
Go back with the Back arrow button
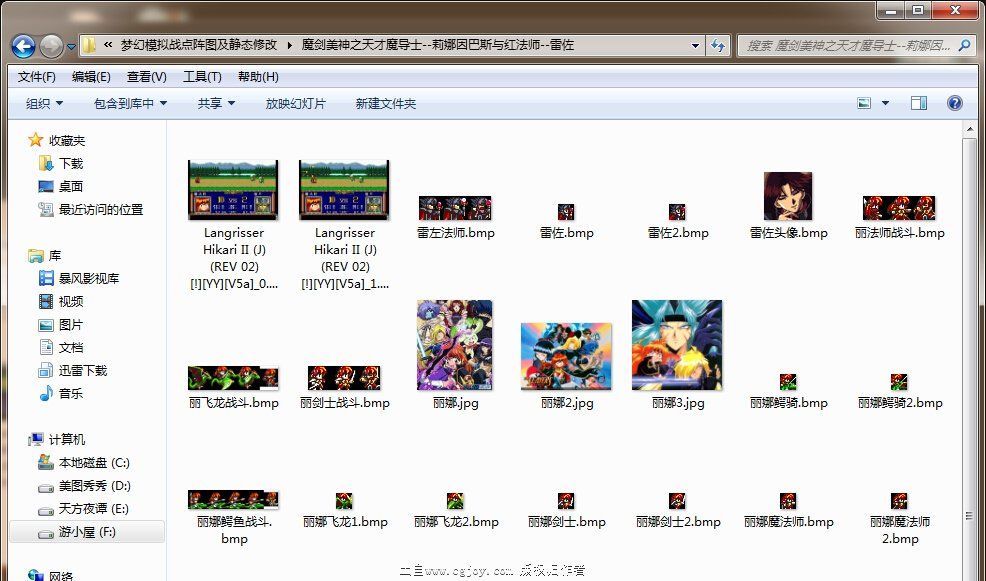pyautogui.click(x=23, y=45)
